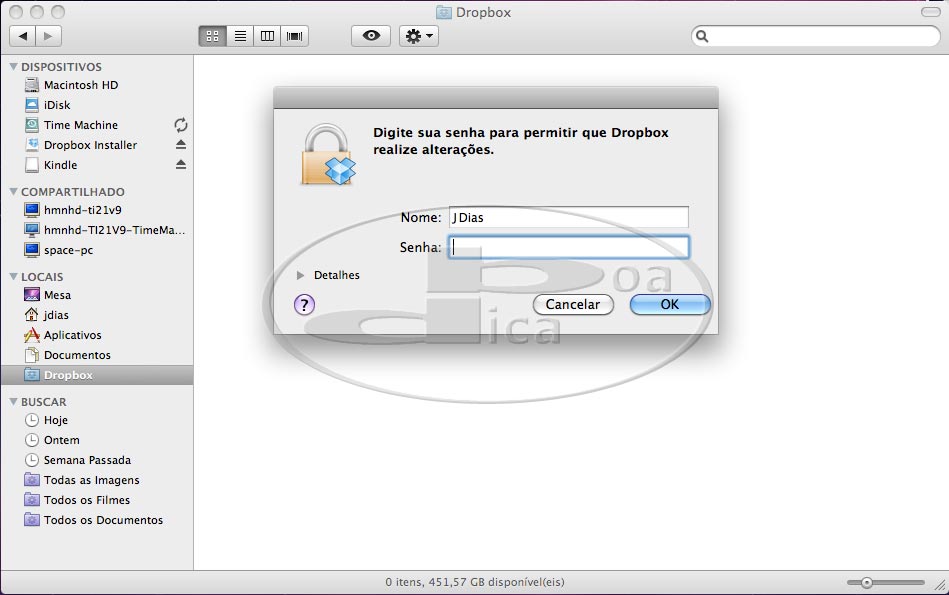Open Documentos folder
Screen dimensions: 949x595
click(x=97, y=355)
